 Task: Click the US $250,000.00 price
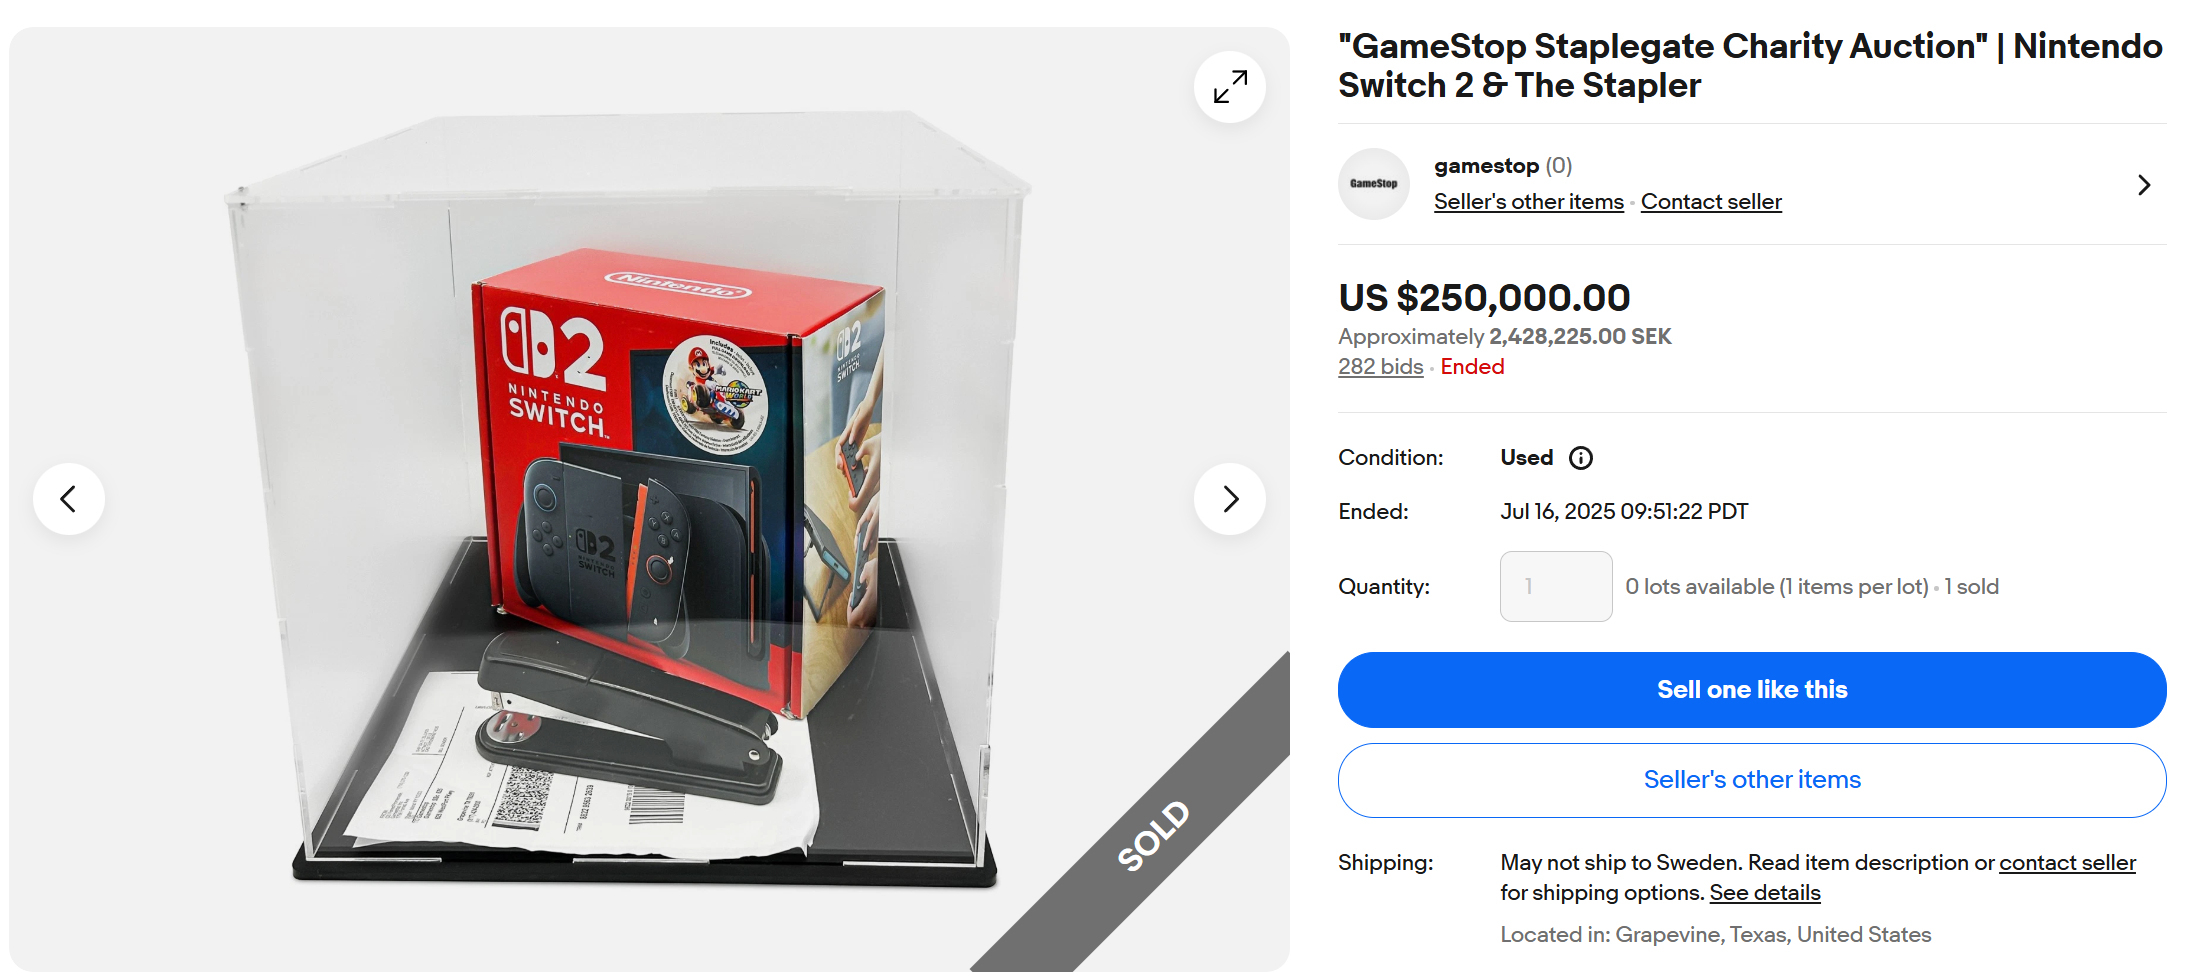coord(1484,297)
